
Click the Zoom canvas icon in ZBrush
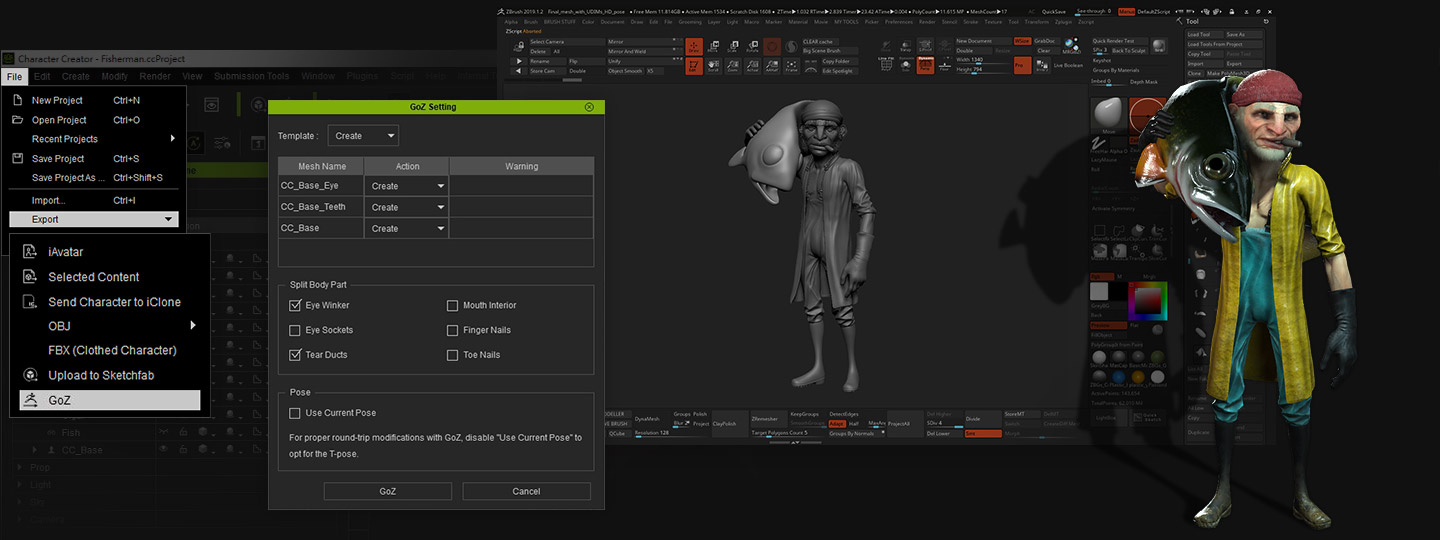(733, 66)
